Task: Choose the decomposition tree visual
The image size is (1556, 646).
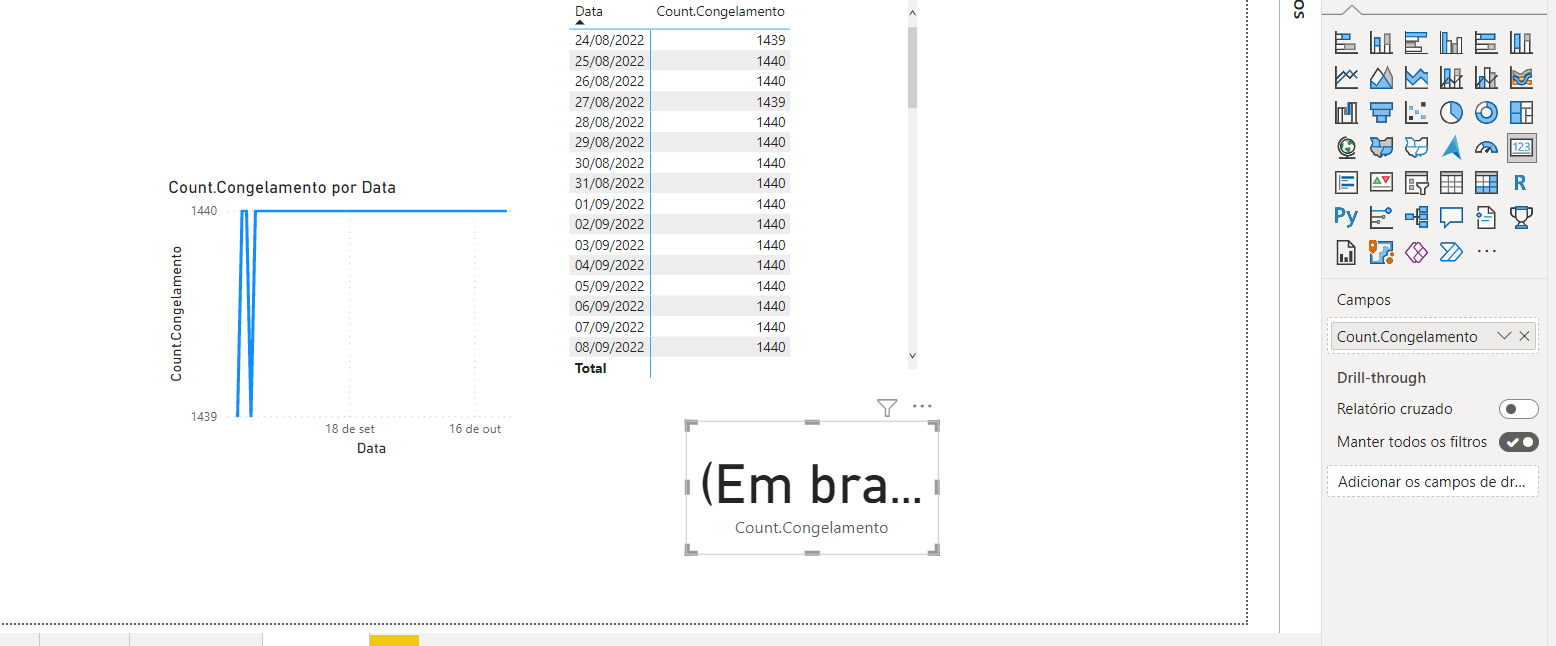Action: (1416, 217)
